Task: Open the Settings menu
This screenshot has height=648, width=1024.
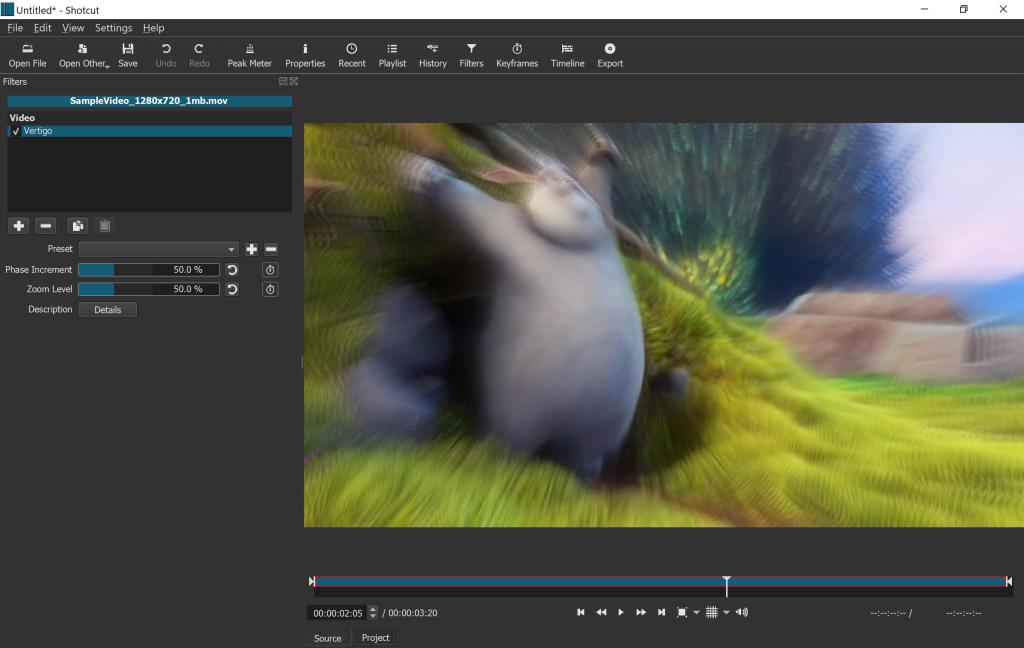Action: pos(113,28)
